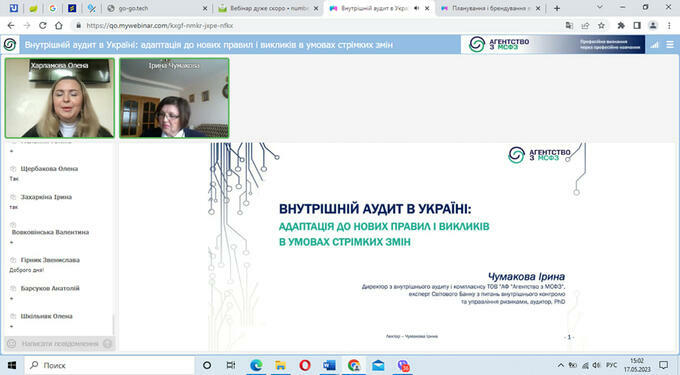
Task: Close the Внутрішній аудит tab
Action: 427,8
